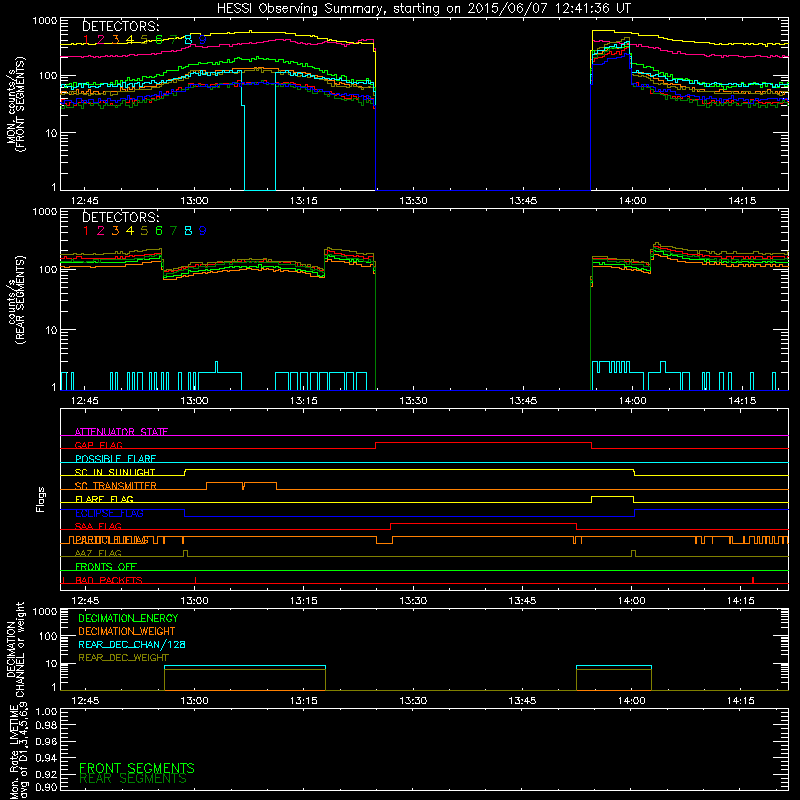Click the 100 y-axis value on decimation plot
This screenshot has width=800, height=800.
tap(48, 636)
